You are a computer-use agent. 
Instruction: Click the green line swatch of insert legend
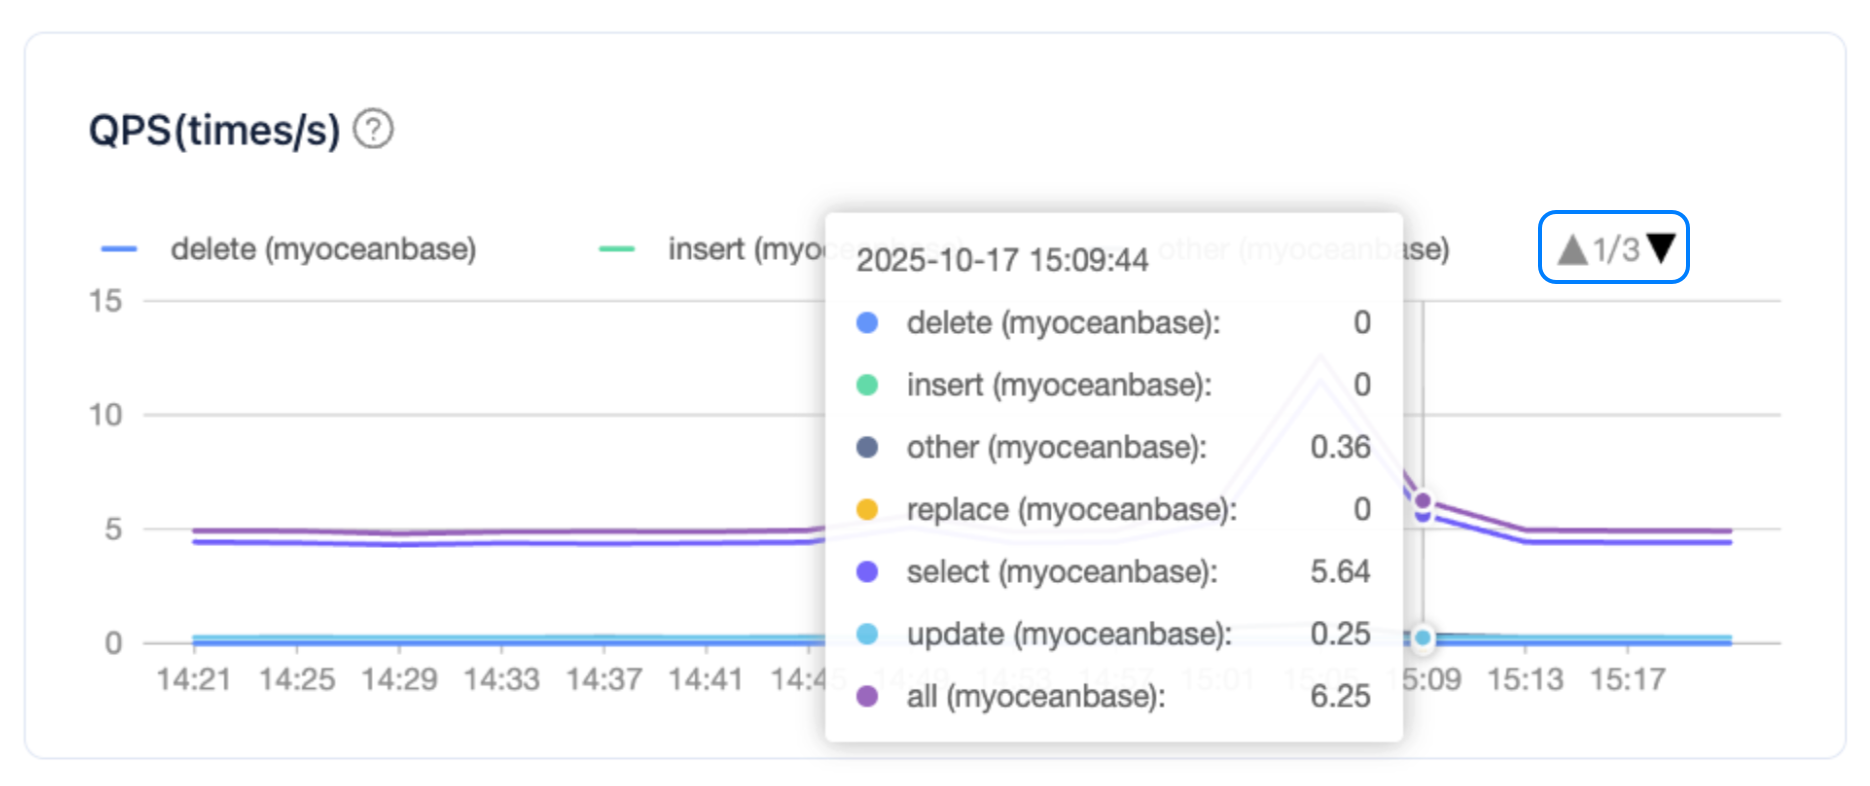click(x=616, y=249)
